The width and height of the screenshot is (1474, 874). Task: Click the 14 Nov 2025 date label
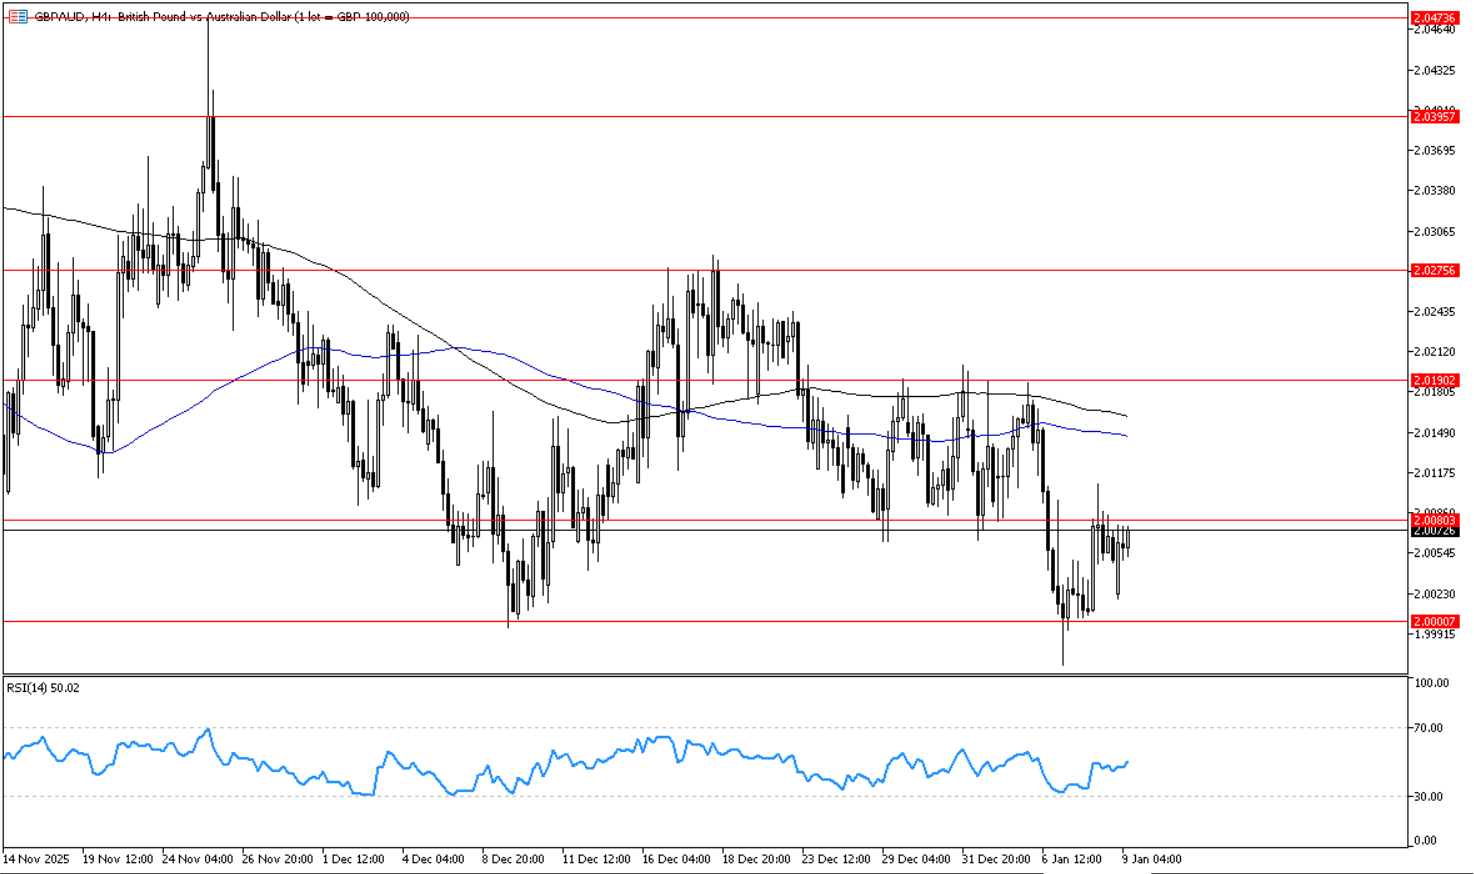[36, 859]
